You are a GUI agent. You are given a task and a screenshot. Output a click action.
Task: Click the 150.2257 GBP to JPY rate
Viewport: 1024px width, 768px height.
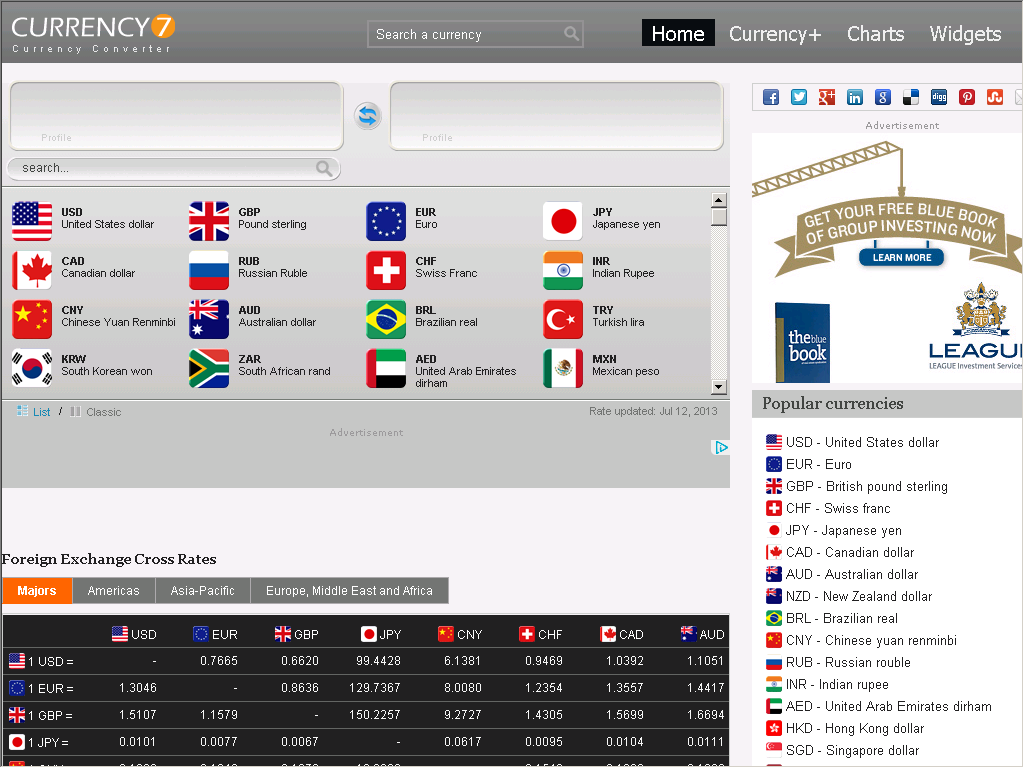pos(375,714)
